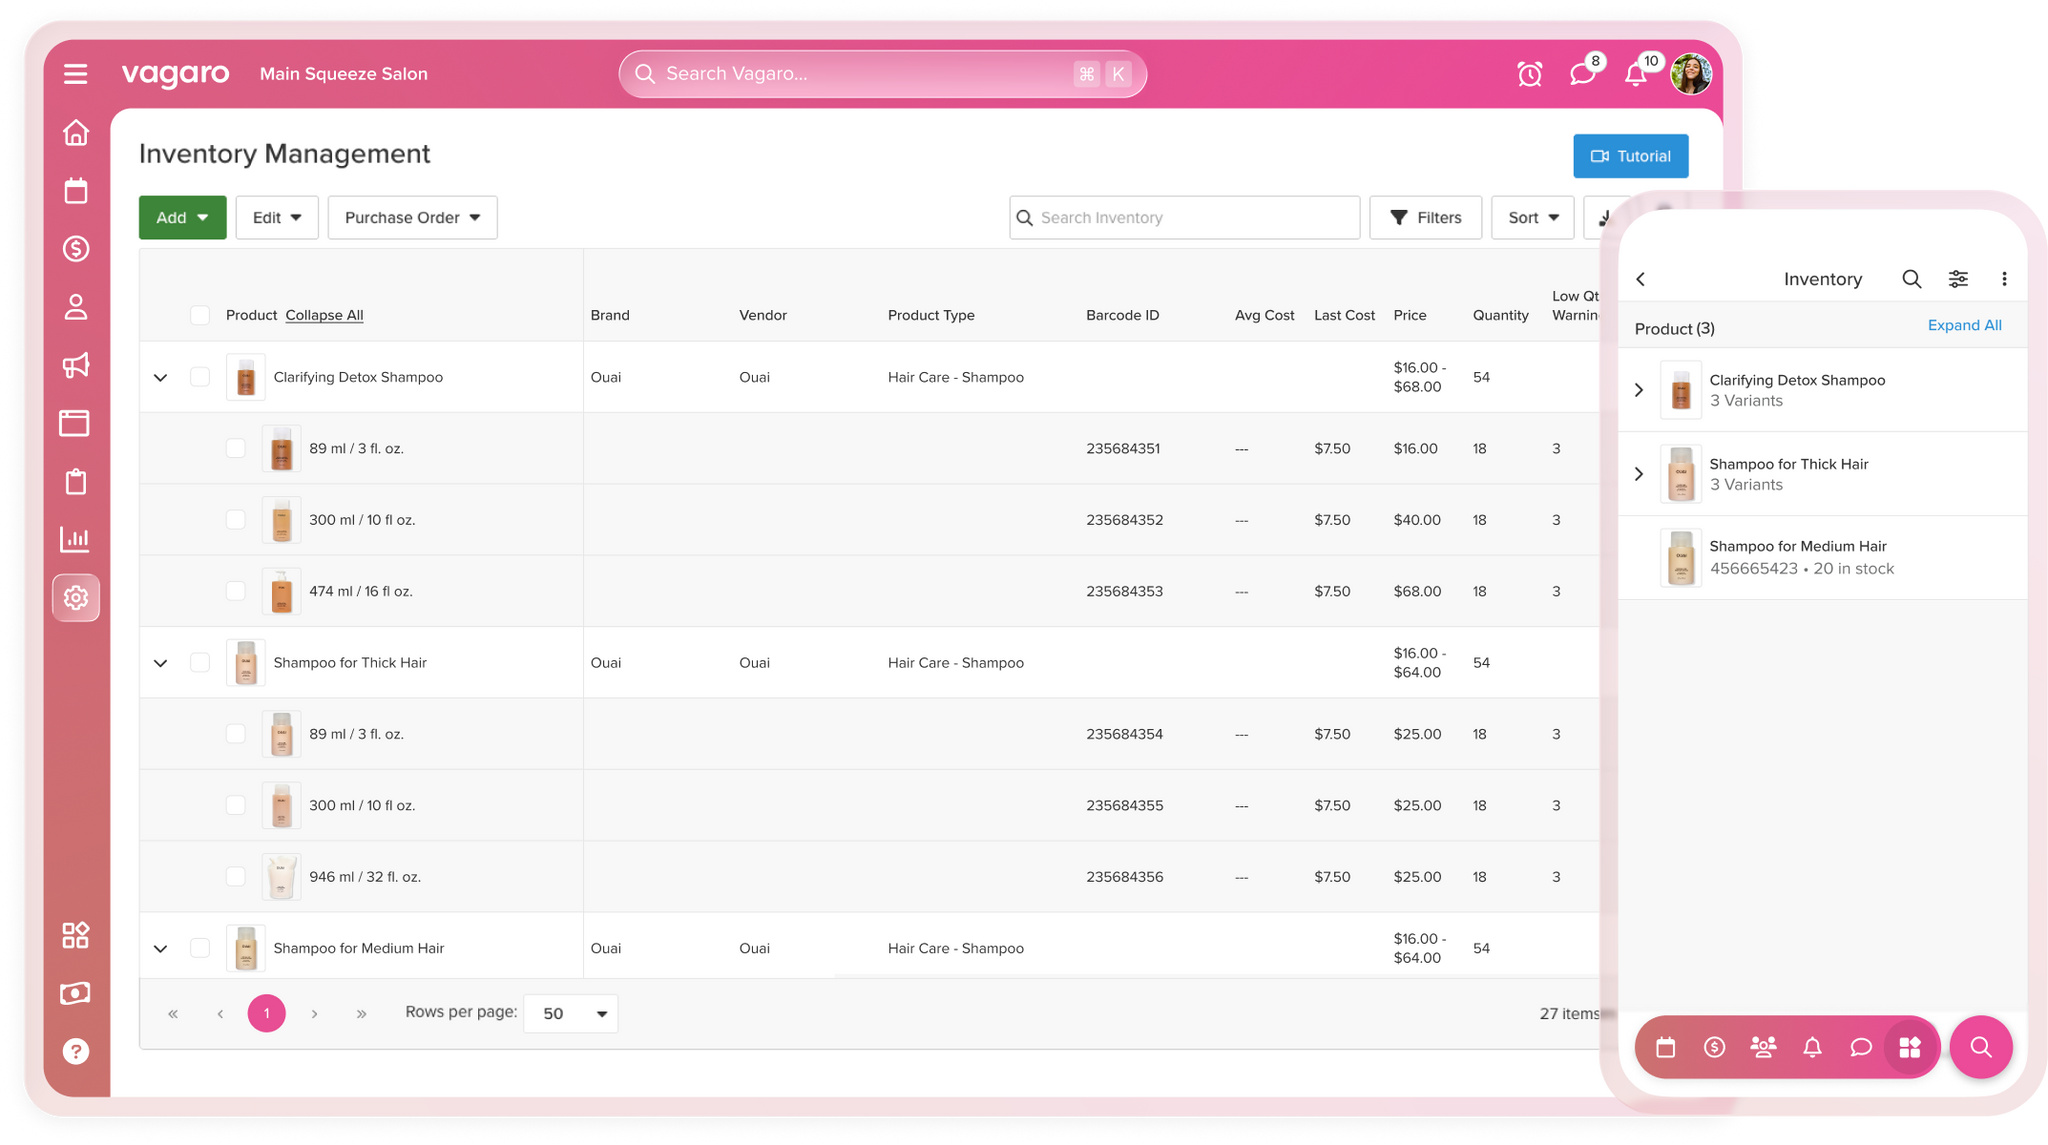Open the Reports bar chart sidebar icon
Image resolution: width=2048 pixels, height=1145 pixels.
(x=75, y=539)
